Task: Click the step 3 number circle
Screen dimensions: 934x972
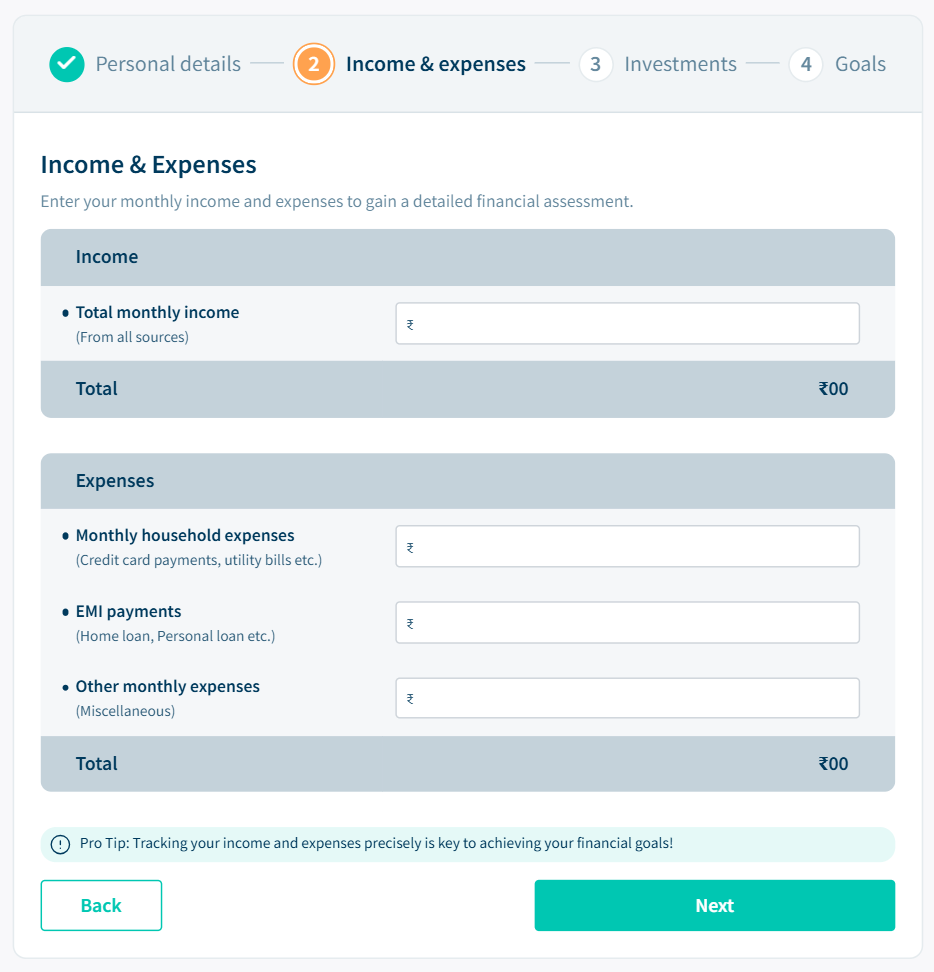Action: [595, 65]
